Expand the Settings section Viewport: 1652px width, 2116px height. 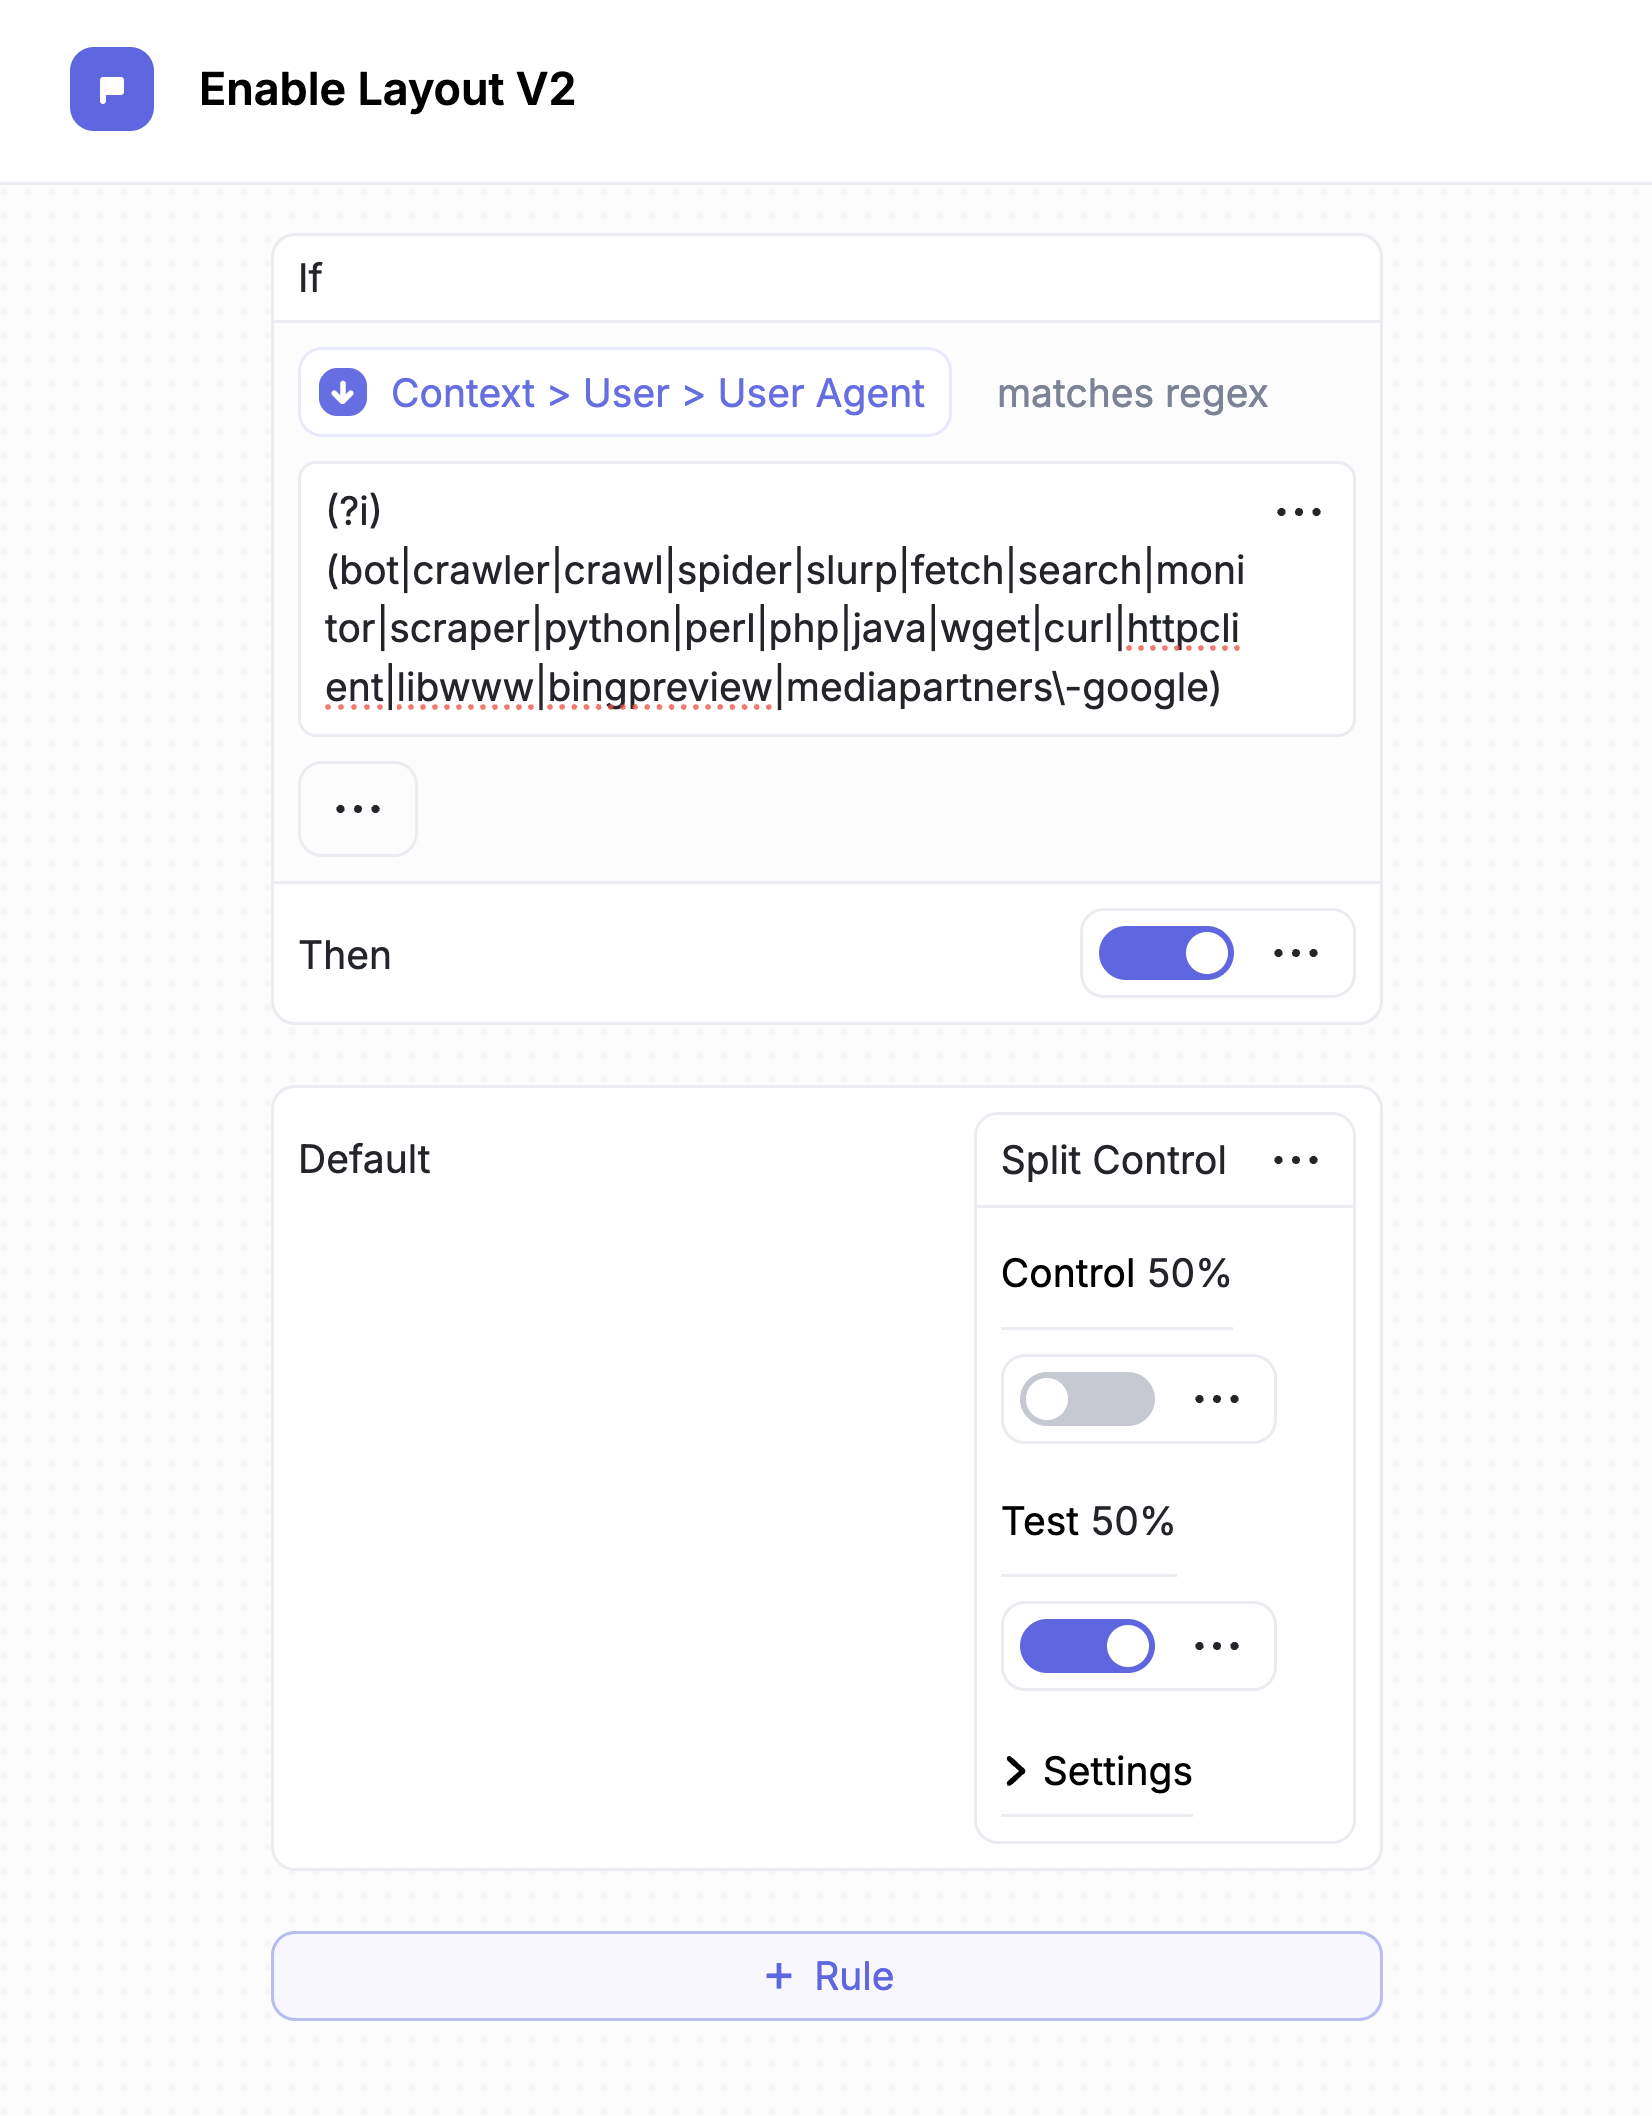pos(1098,1771)
